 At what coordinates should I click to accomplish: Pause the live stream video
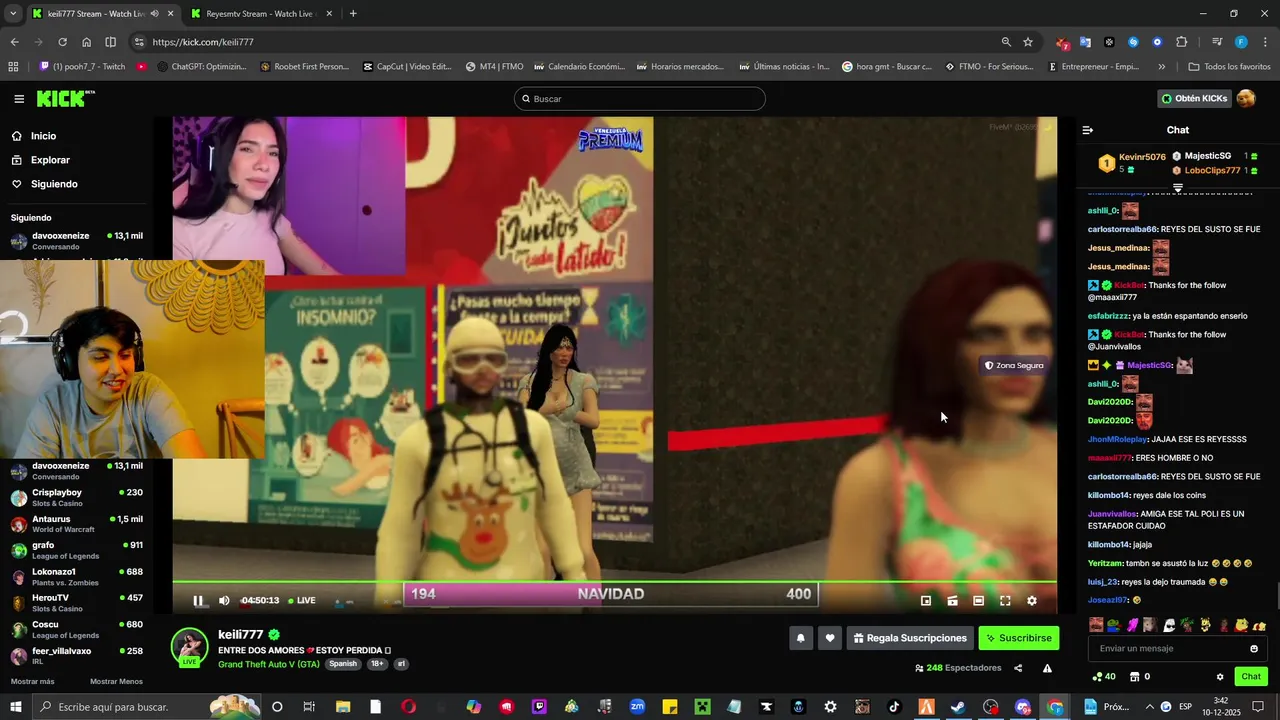point(198,601)
